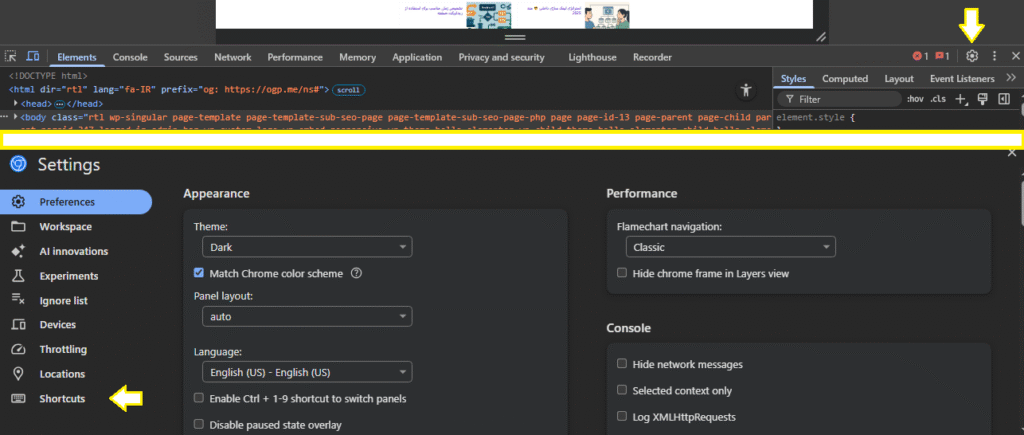Enable Ctrl + 1-9 shortcut to switch panels
Screen dimensions: 1024x435
199,398
